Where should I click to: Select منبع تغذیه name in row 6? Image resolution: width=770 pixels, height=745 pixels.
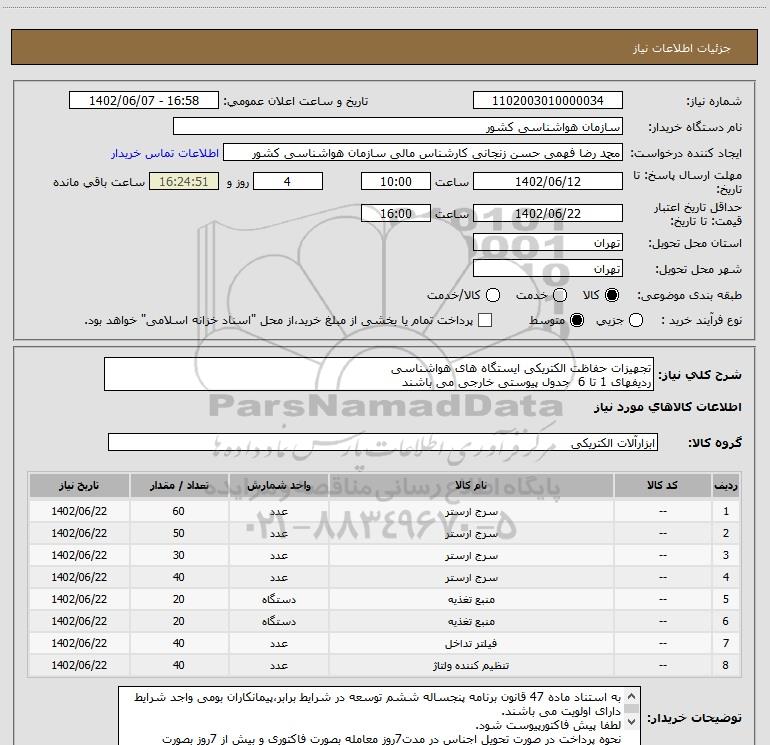pyautogui.click(x=471, y=621)
